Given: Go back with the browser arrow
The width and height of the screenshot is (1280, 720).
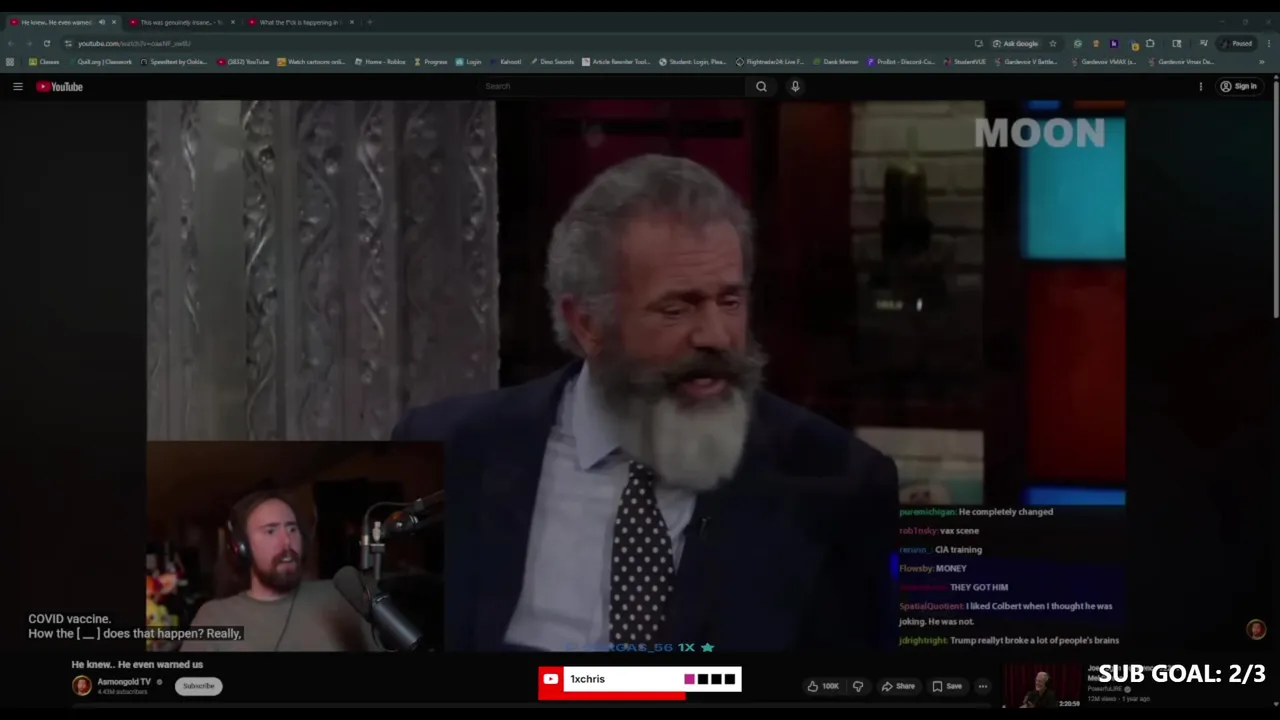Looking at the screenshot, I should [x=11, y=44].
